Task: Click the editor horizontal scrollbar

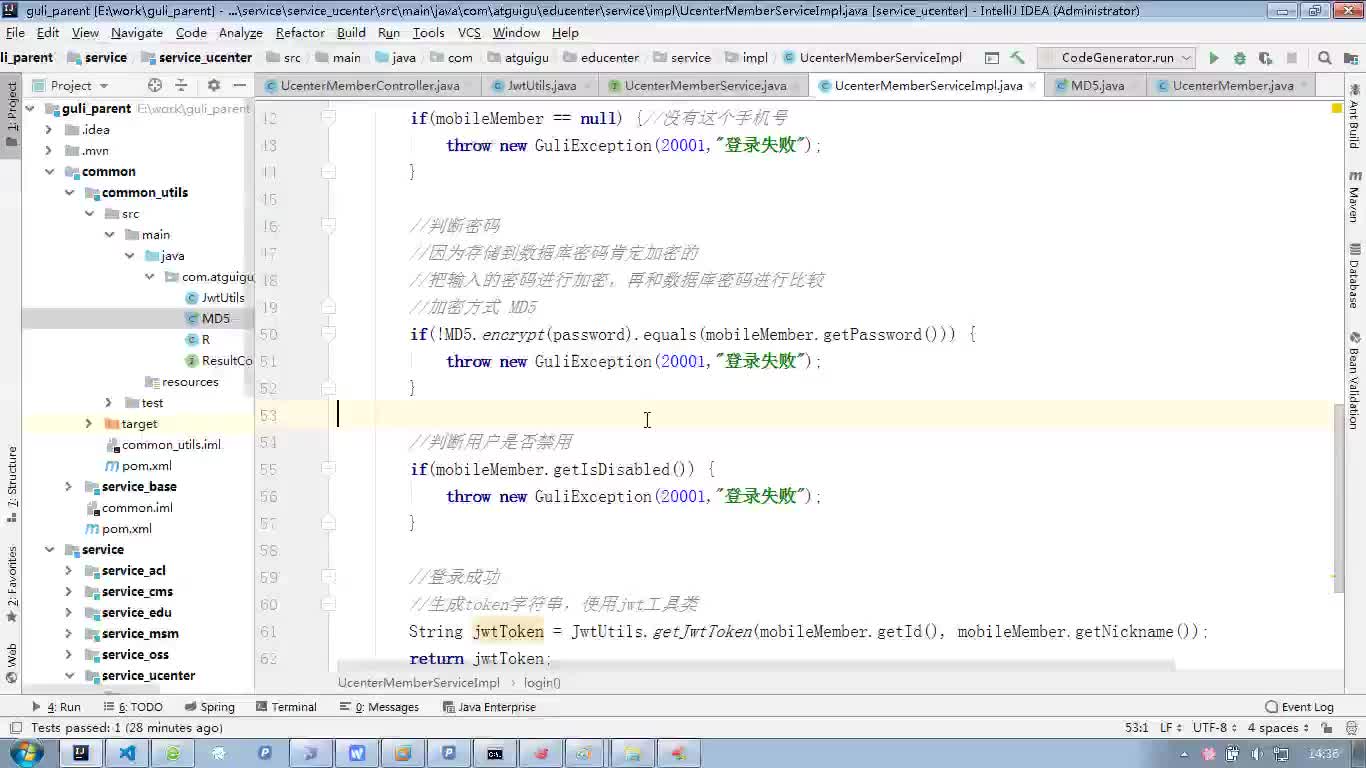Action: (x=756, y=664)
